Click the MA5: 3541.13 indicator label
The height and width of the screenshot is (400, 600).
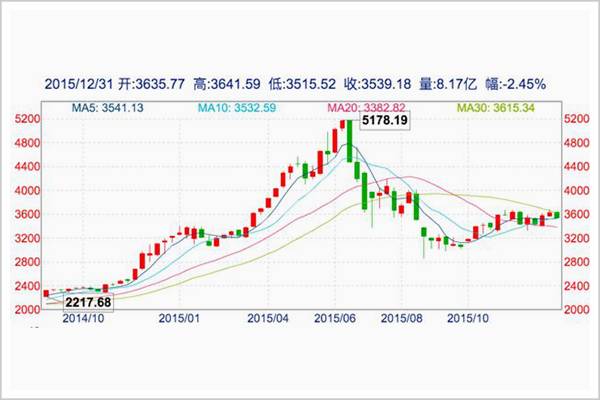(x=108, y=108)
